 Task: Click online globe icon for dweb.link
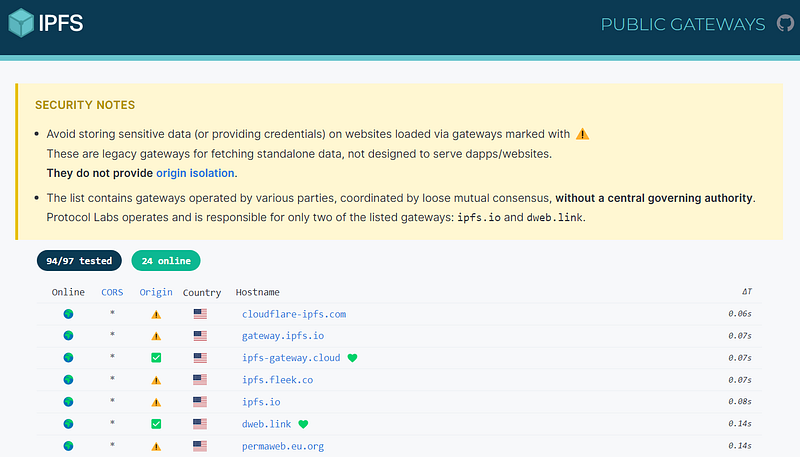68,423
